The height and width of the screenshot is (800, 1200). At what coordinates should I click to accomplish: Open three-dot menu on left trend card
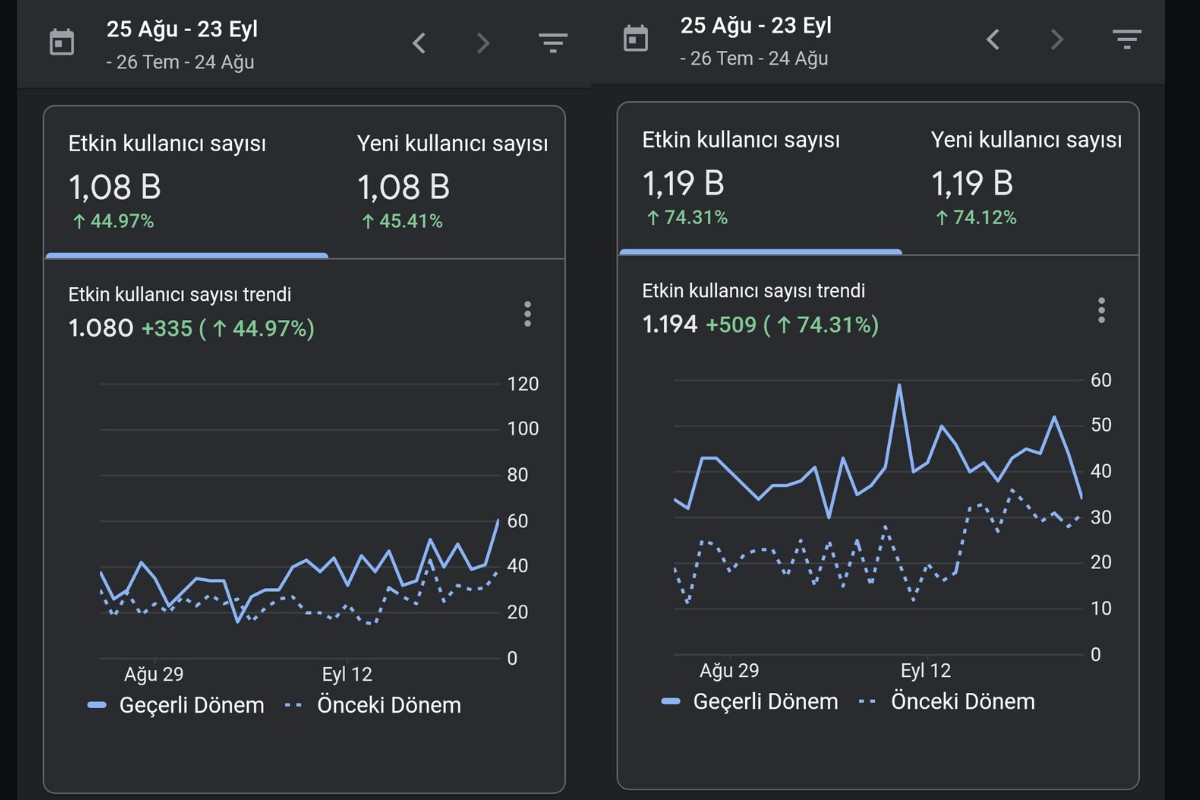tap(527, 314)
